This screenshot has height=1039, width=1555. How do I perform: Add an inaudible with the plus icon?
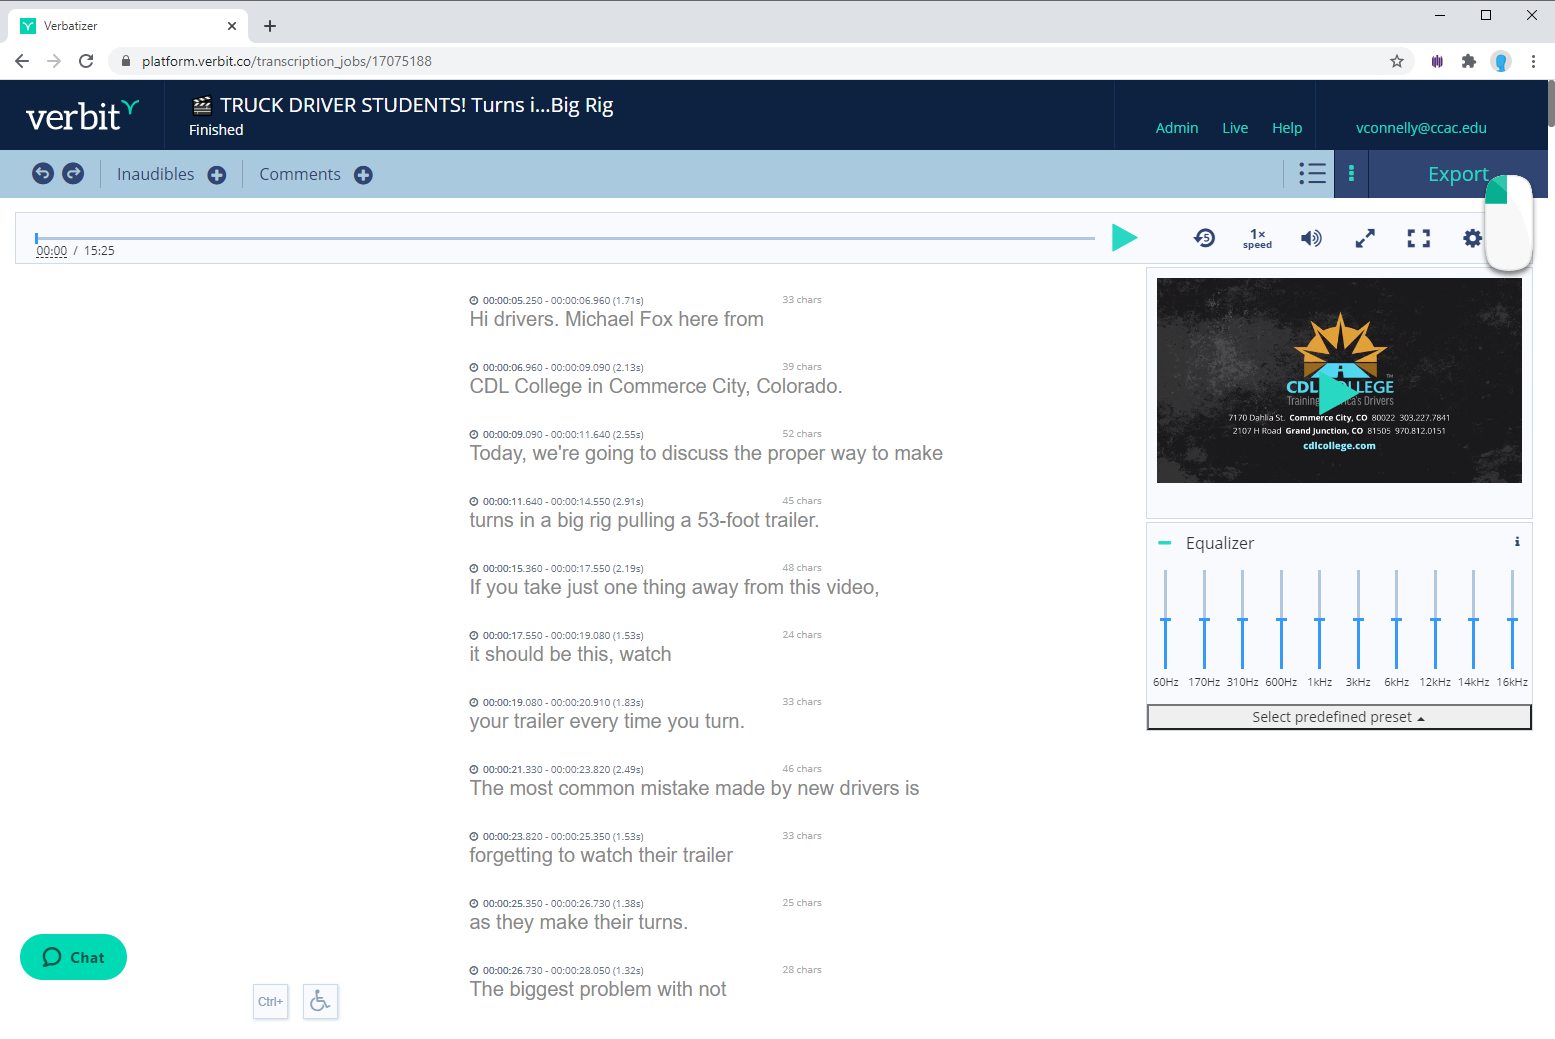(217, 175)
